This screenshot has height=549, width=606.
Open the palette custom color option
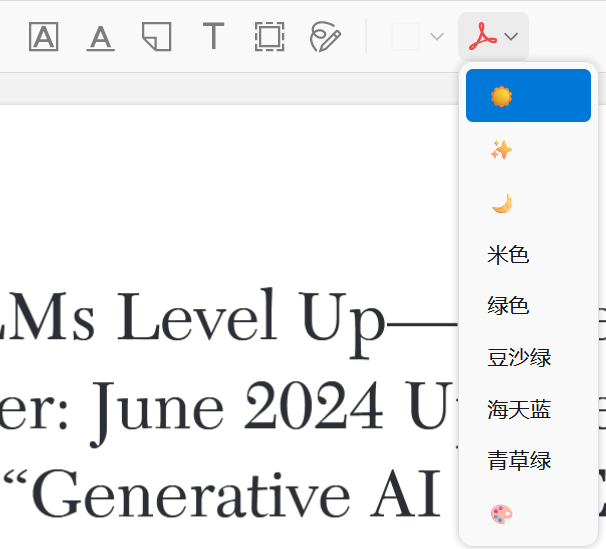(528, 514)
